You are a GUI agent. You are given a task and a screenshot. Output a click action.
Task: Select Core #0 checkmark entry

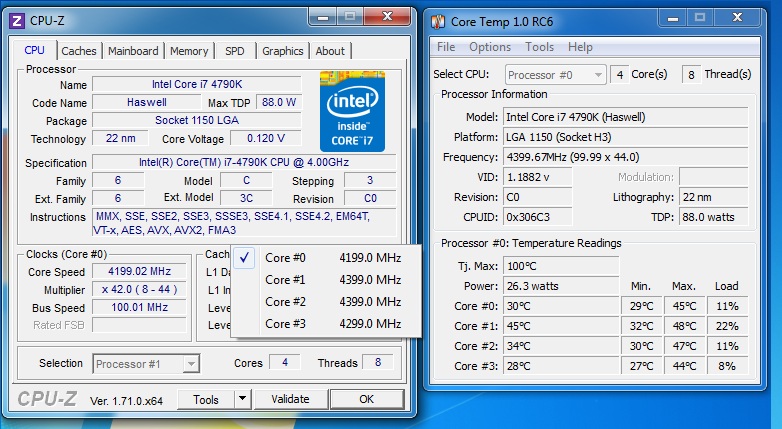click(327, 258)
